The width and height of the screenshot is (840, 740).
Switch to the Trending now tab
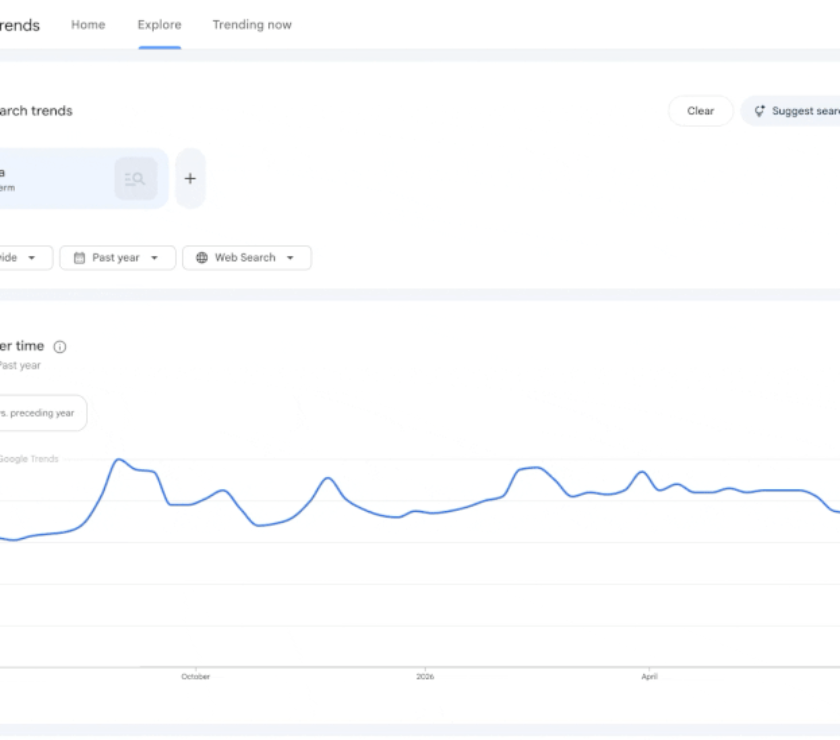(x=252, y=25)
